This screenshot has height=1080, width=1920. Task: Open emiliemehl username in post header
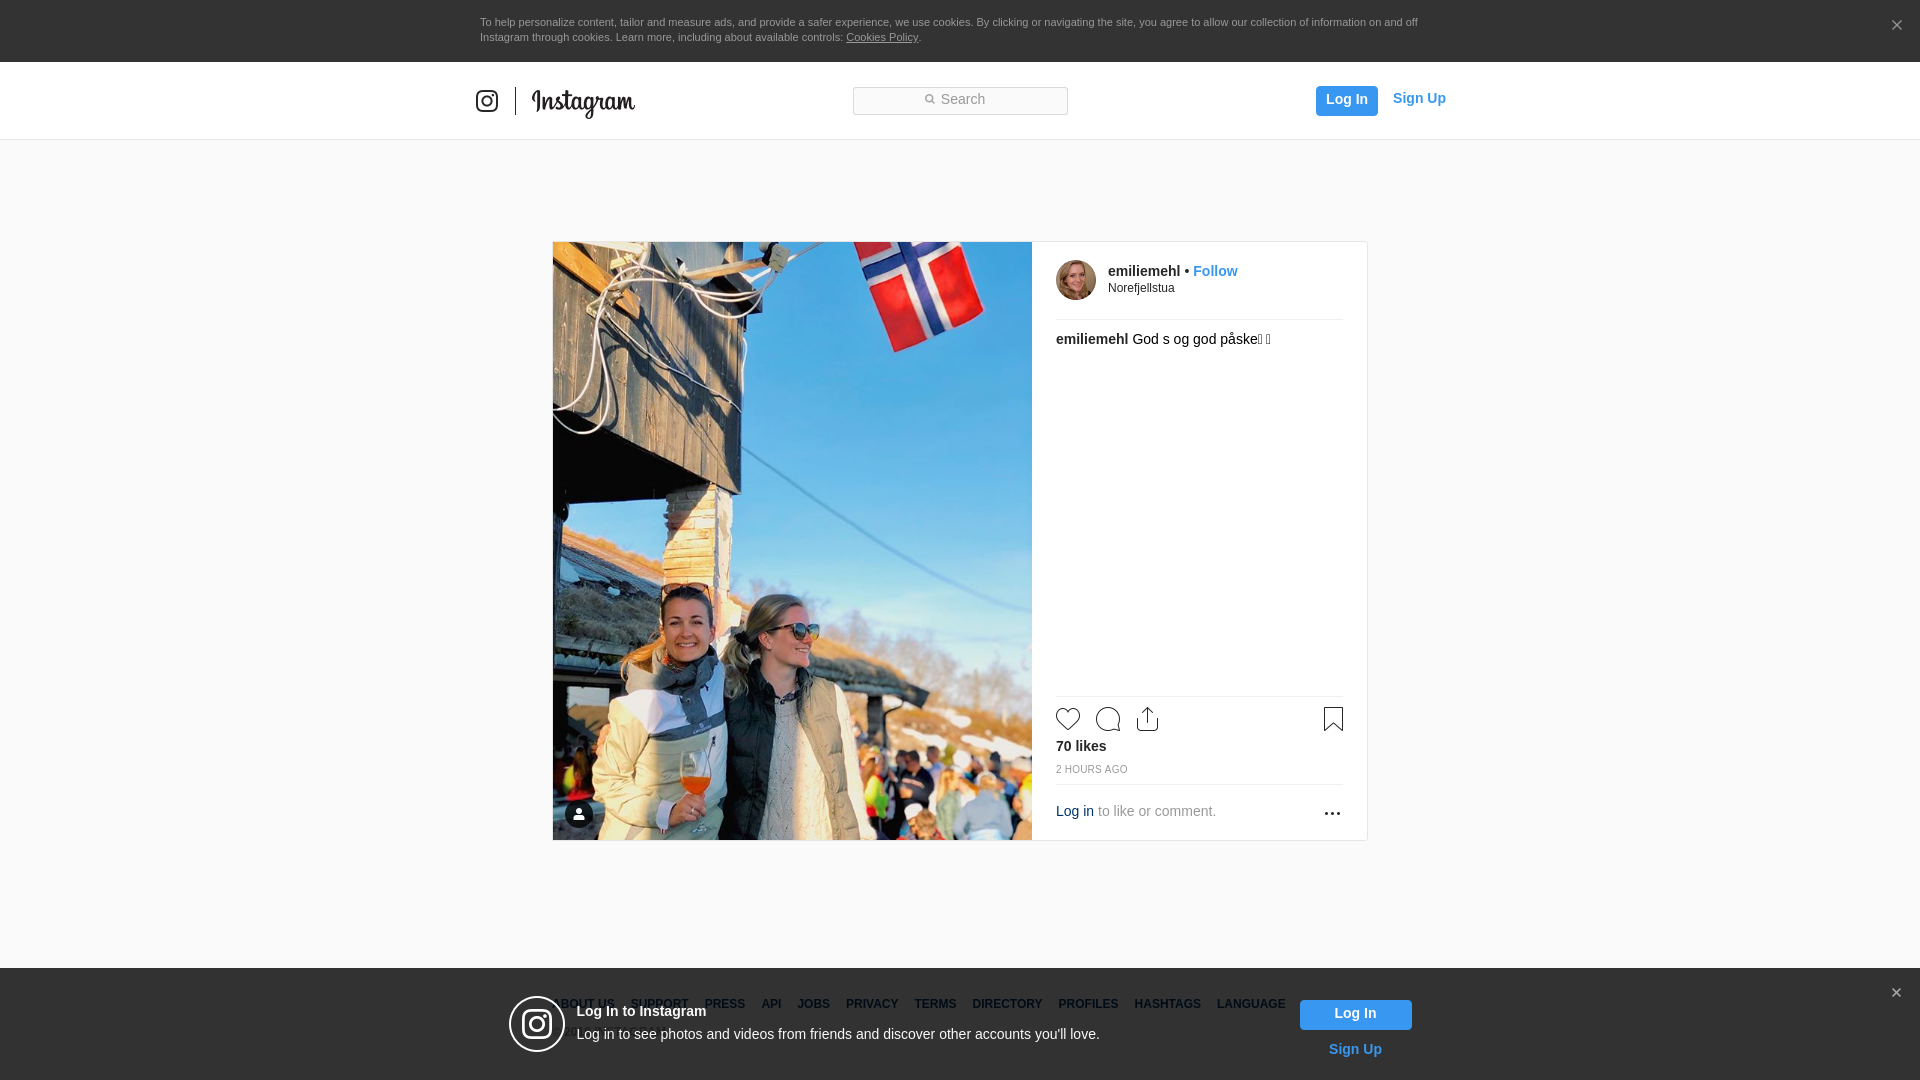tap(1144, 271)
